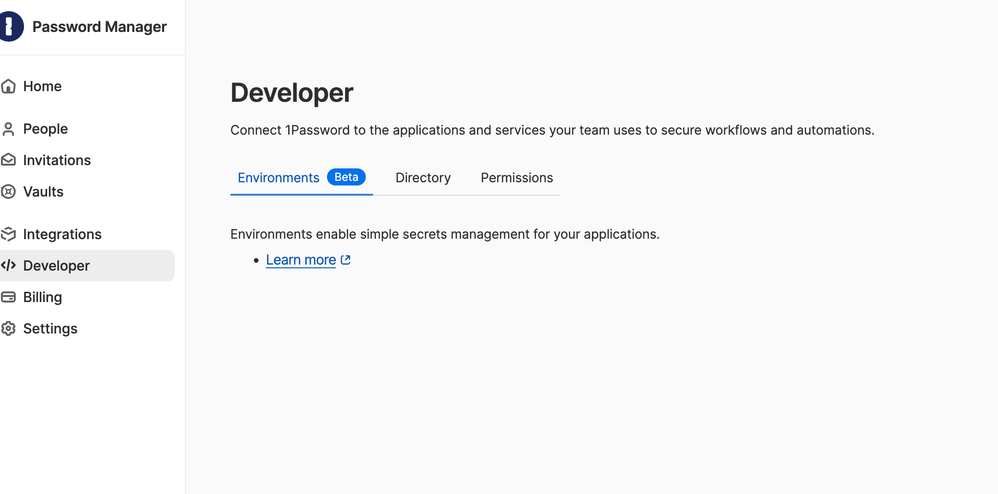Click the People person icon

coord(9,129)
